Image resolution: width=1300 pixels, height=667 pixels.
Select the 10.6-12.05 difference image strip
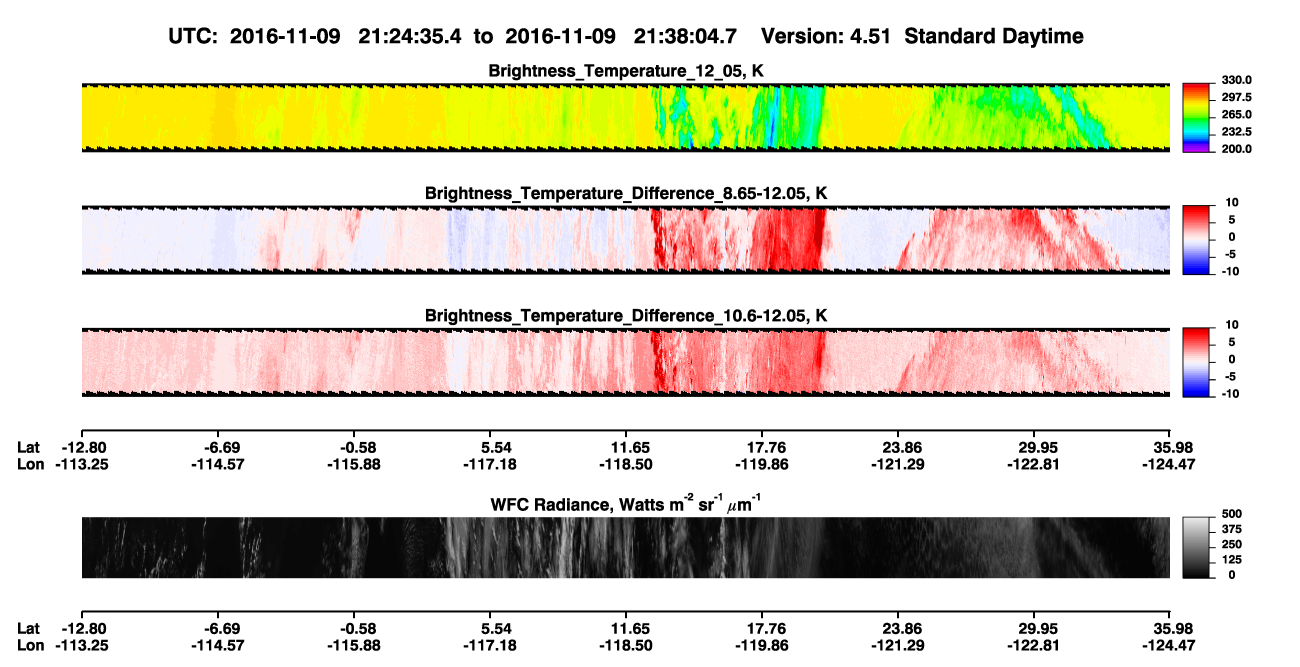point(625,362)
